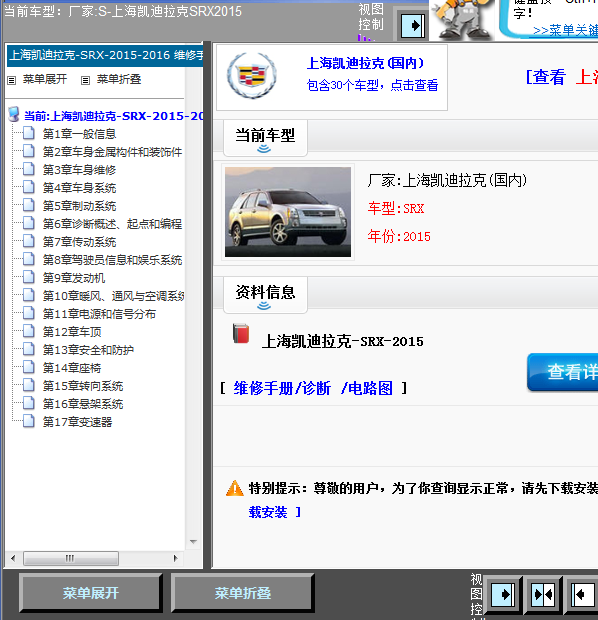The image size is (598, 620).
Task: Open 上海凯迪拉克(国内) brand link
Action: tap(365, 63)
